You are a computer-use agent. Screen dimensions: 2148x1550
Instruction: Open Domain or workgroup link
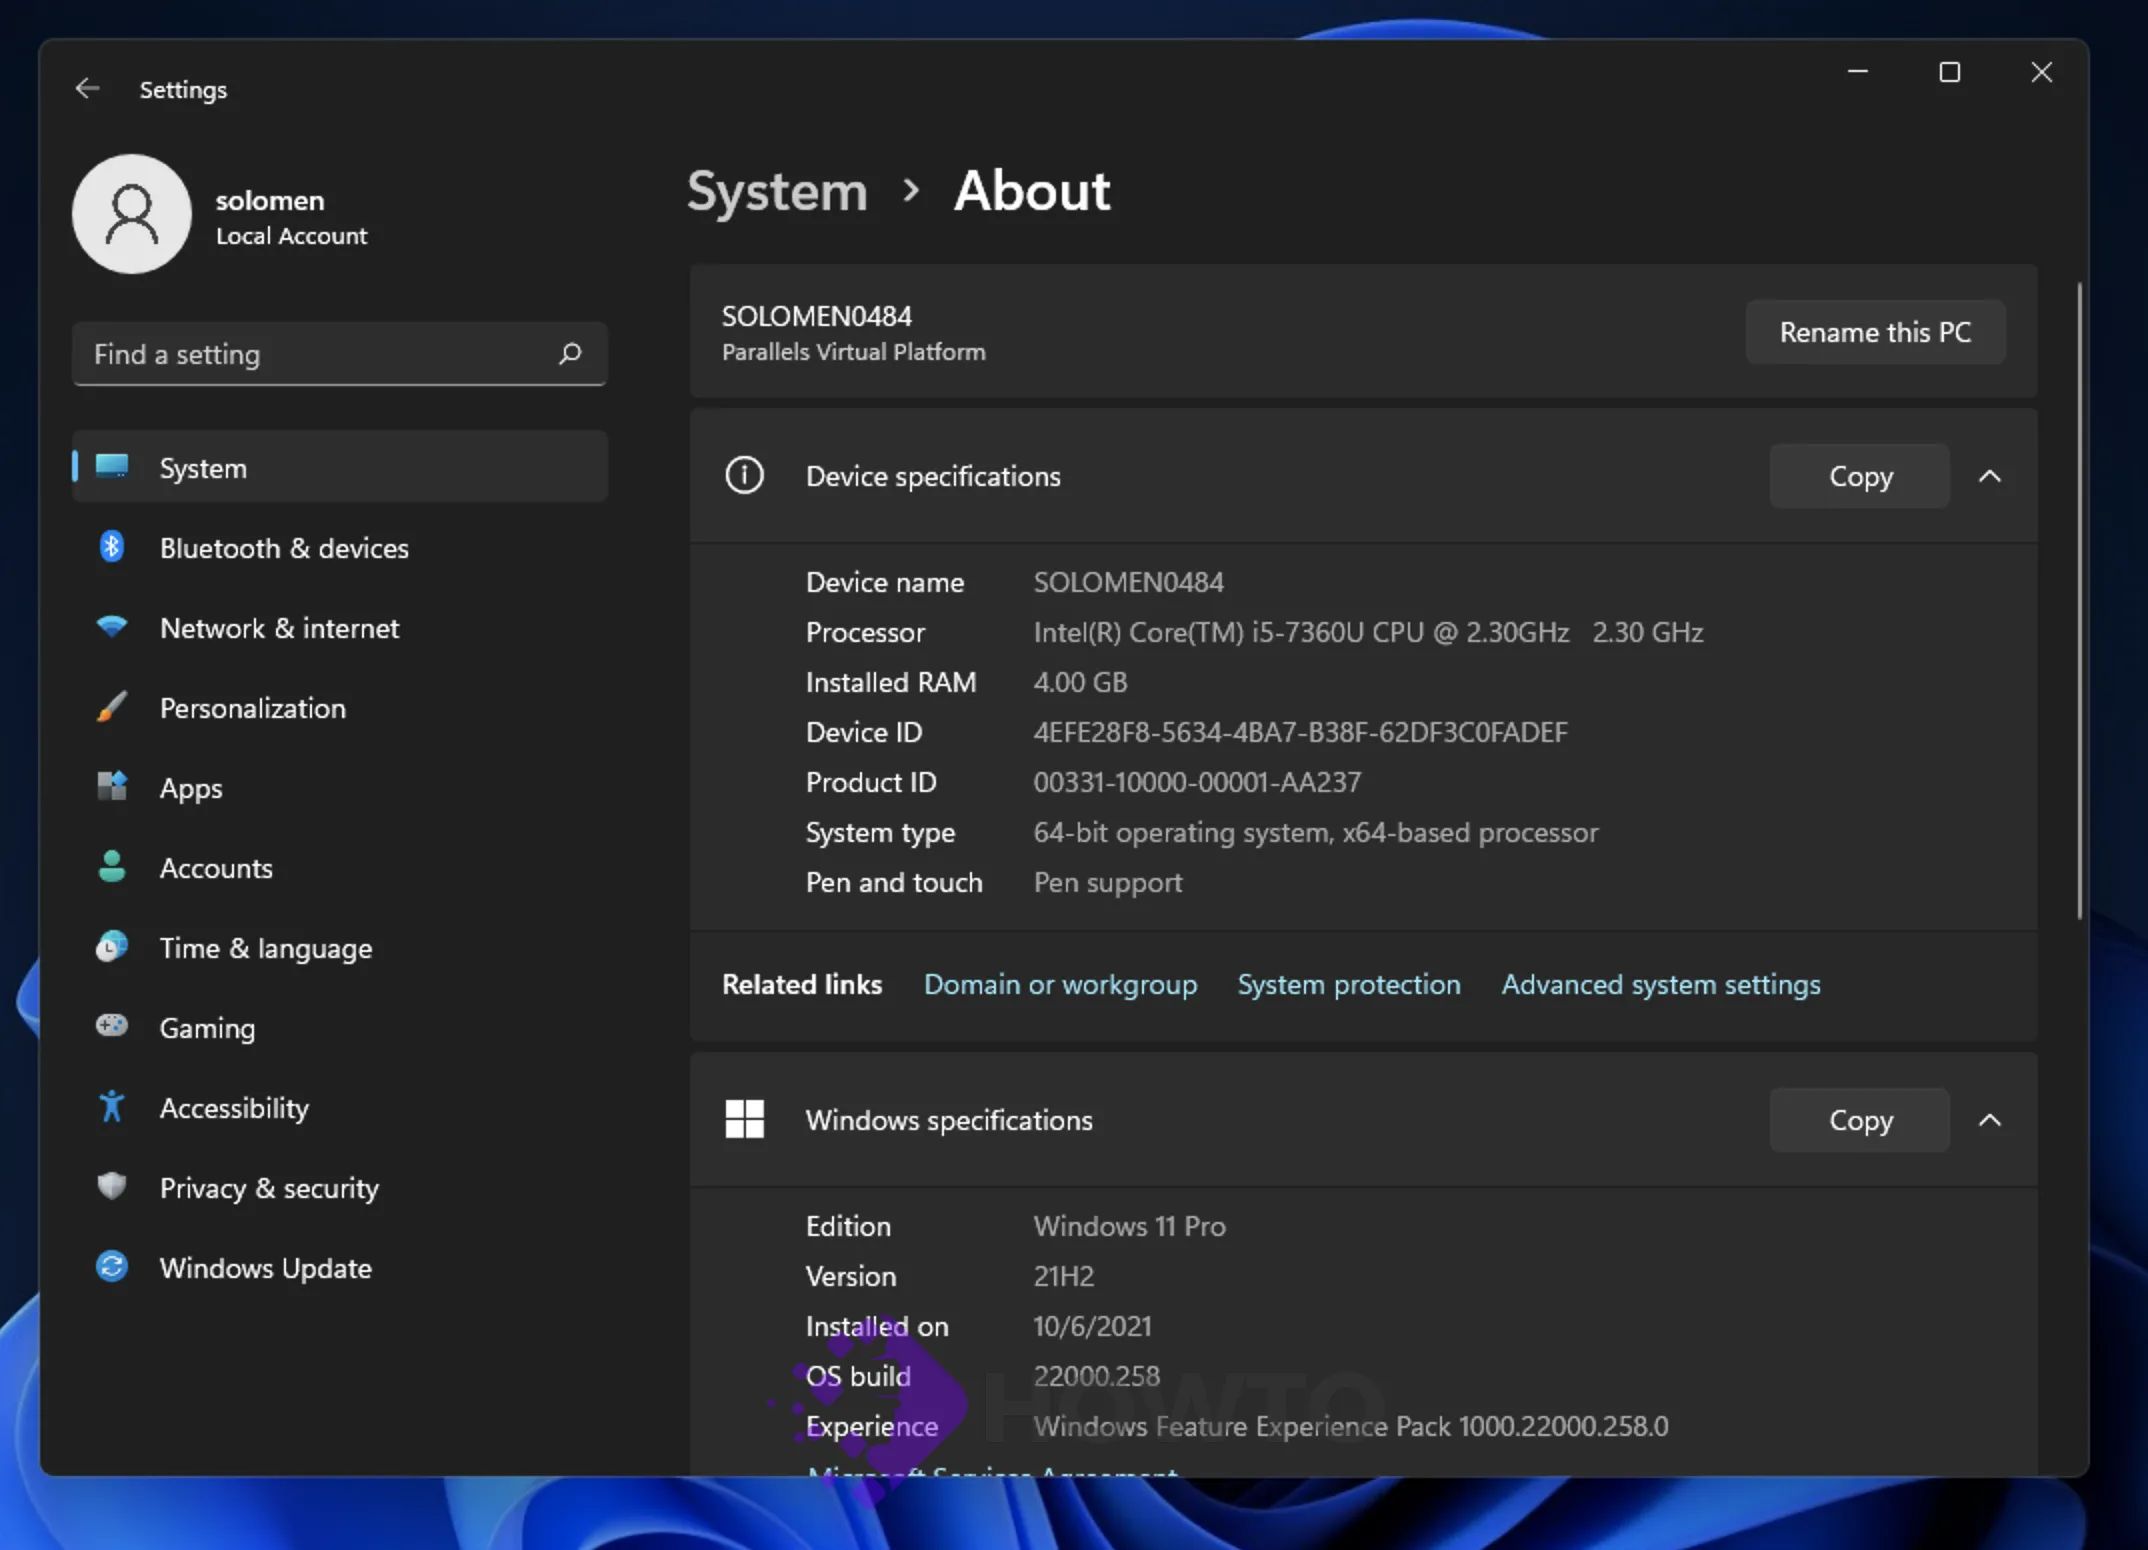tap(1060, 985)
